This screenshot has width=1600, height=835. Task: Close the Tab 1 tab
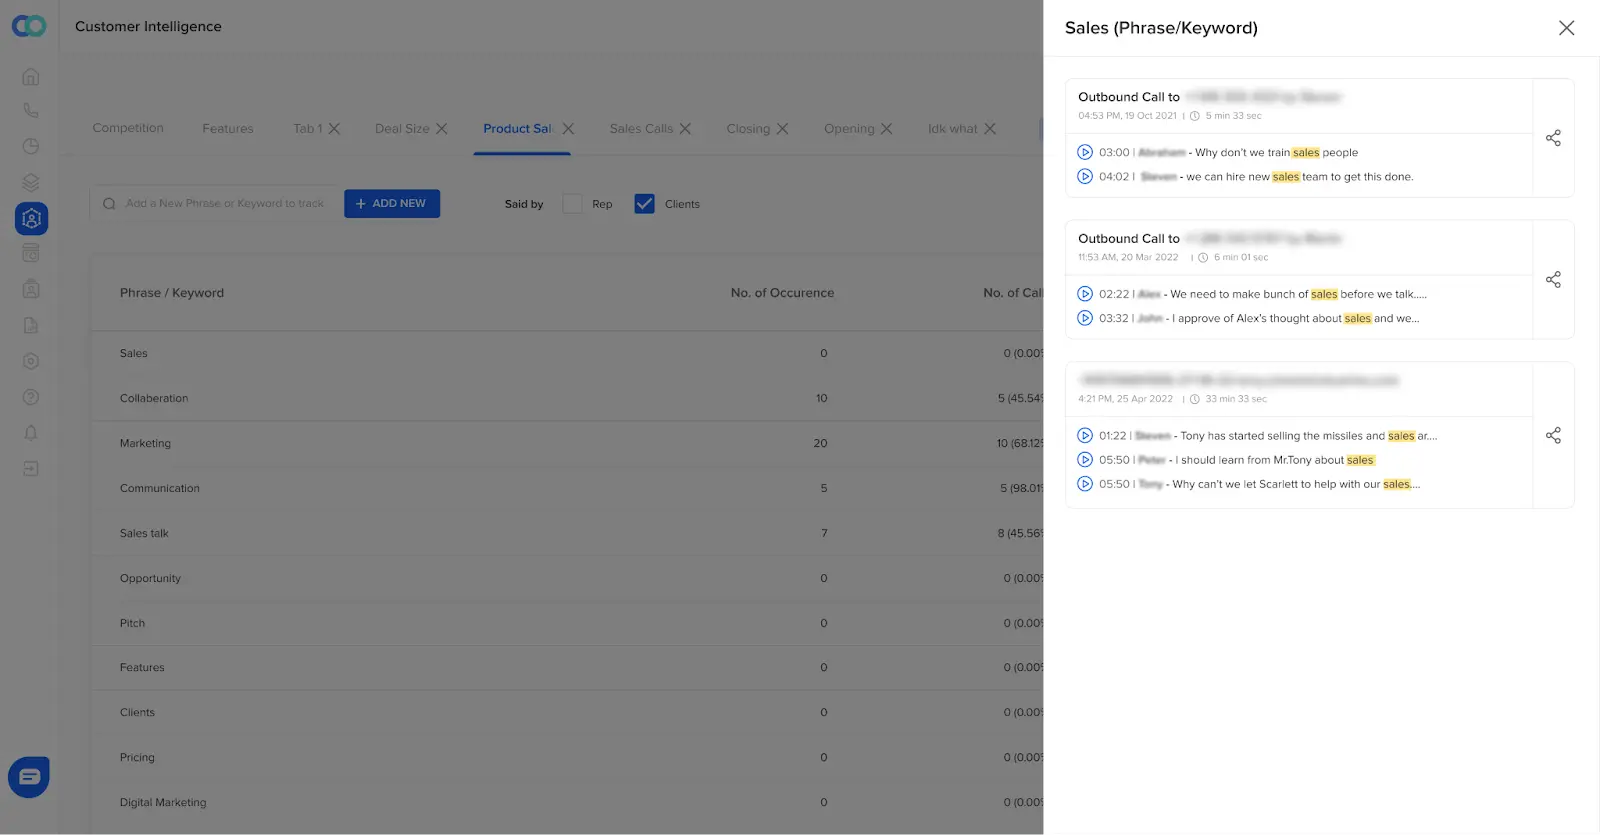coord(334,129)
